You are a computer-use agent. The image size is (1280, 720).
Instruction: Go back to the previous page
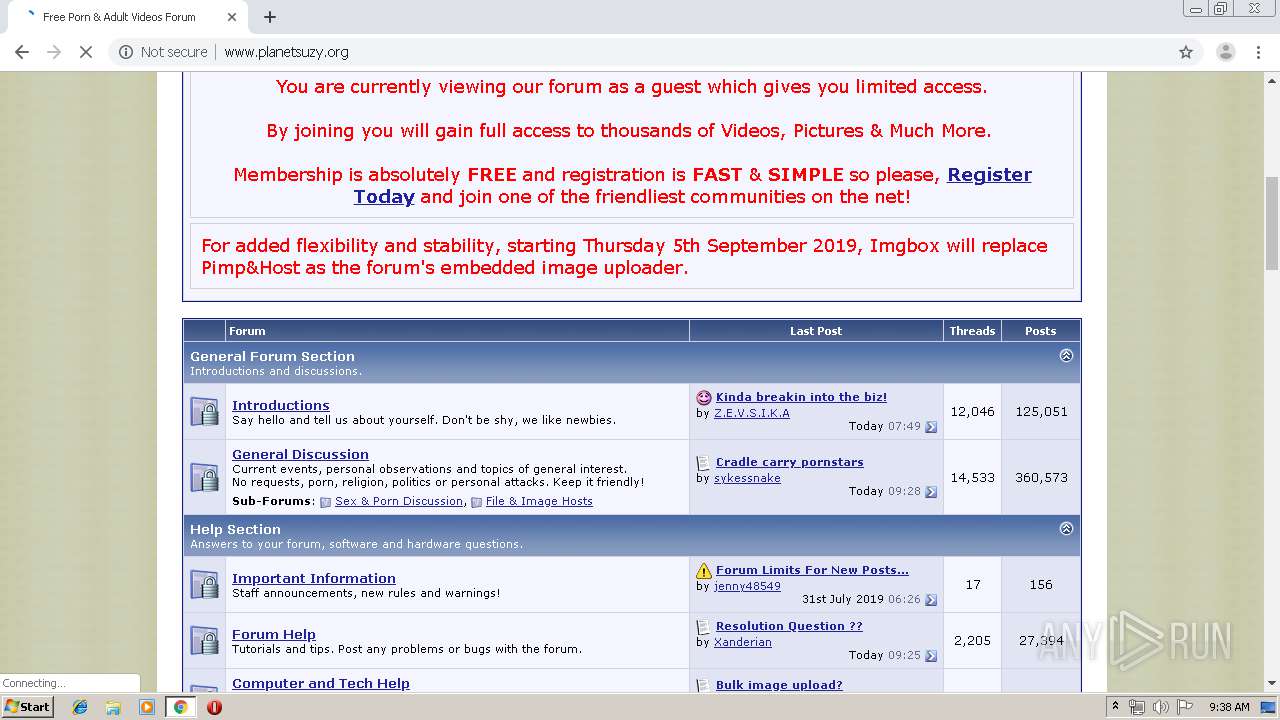[x=22, y=52]
